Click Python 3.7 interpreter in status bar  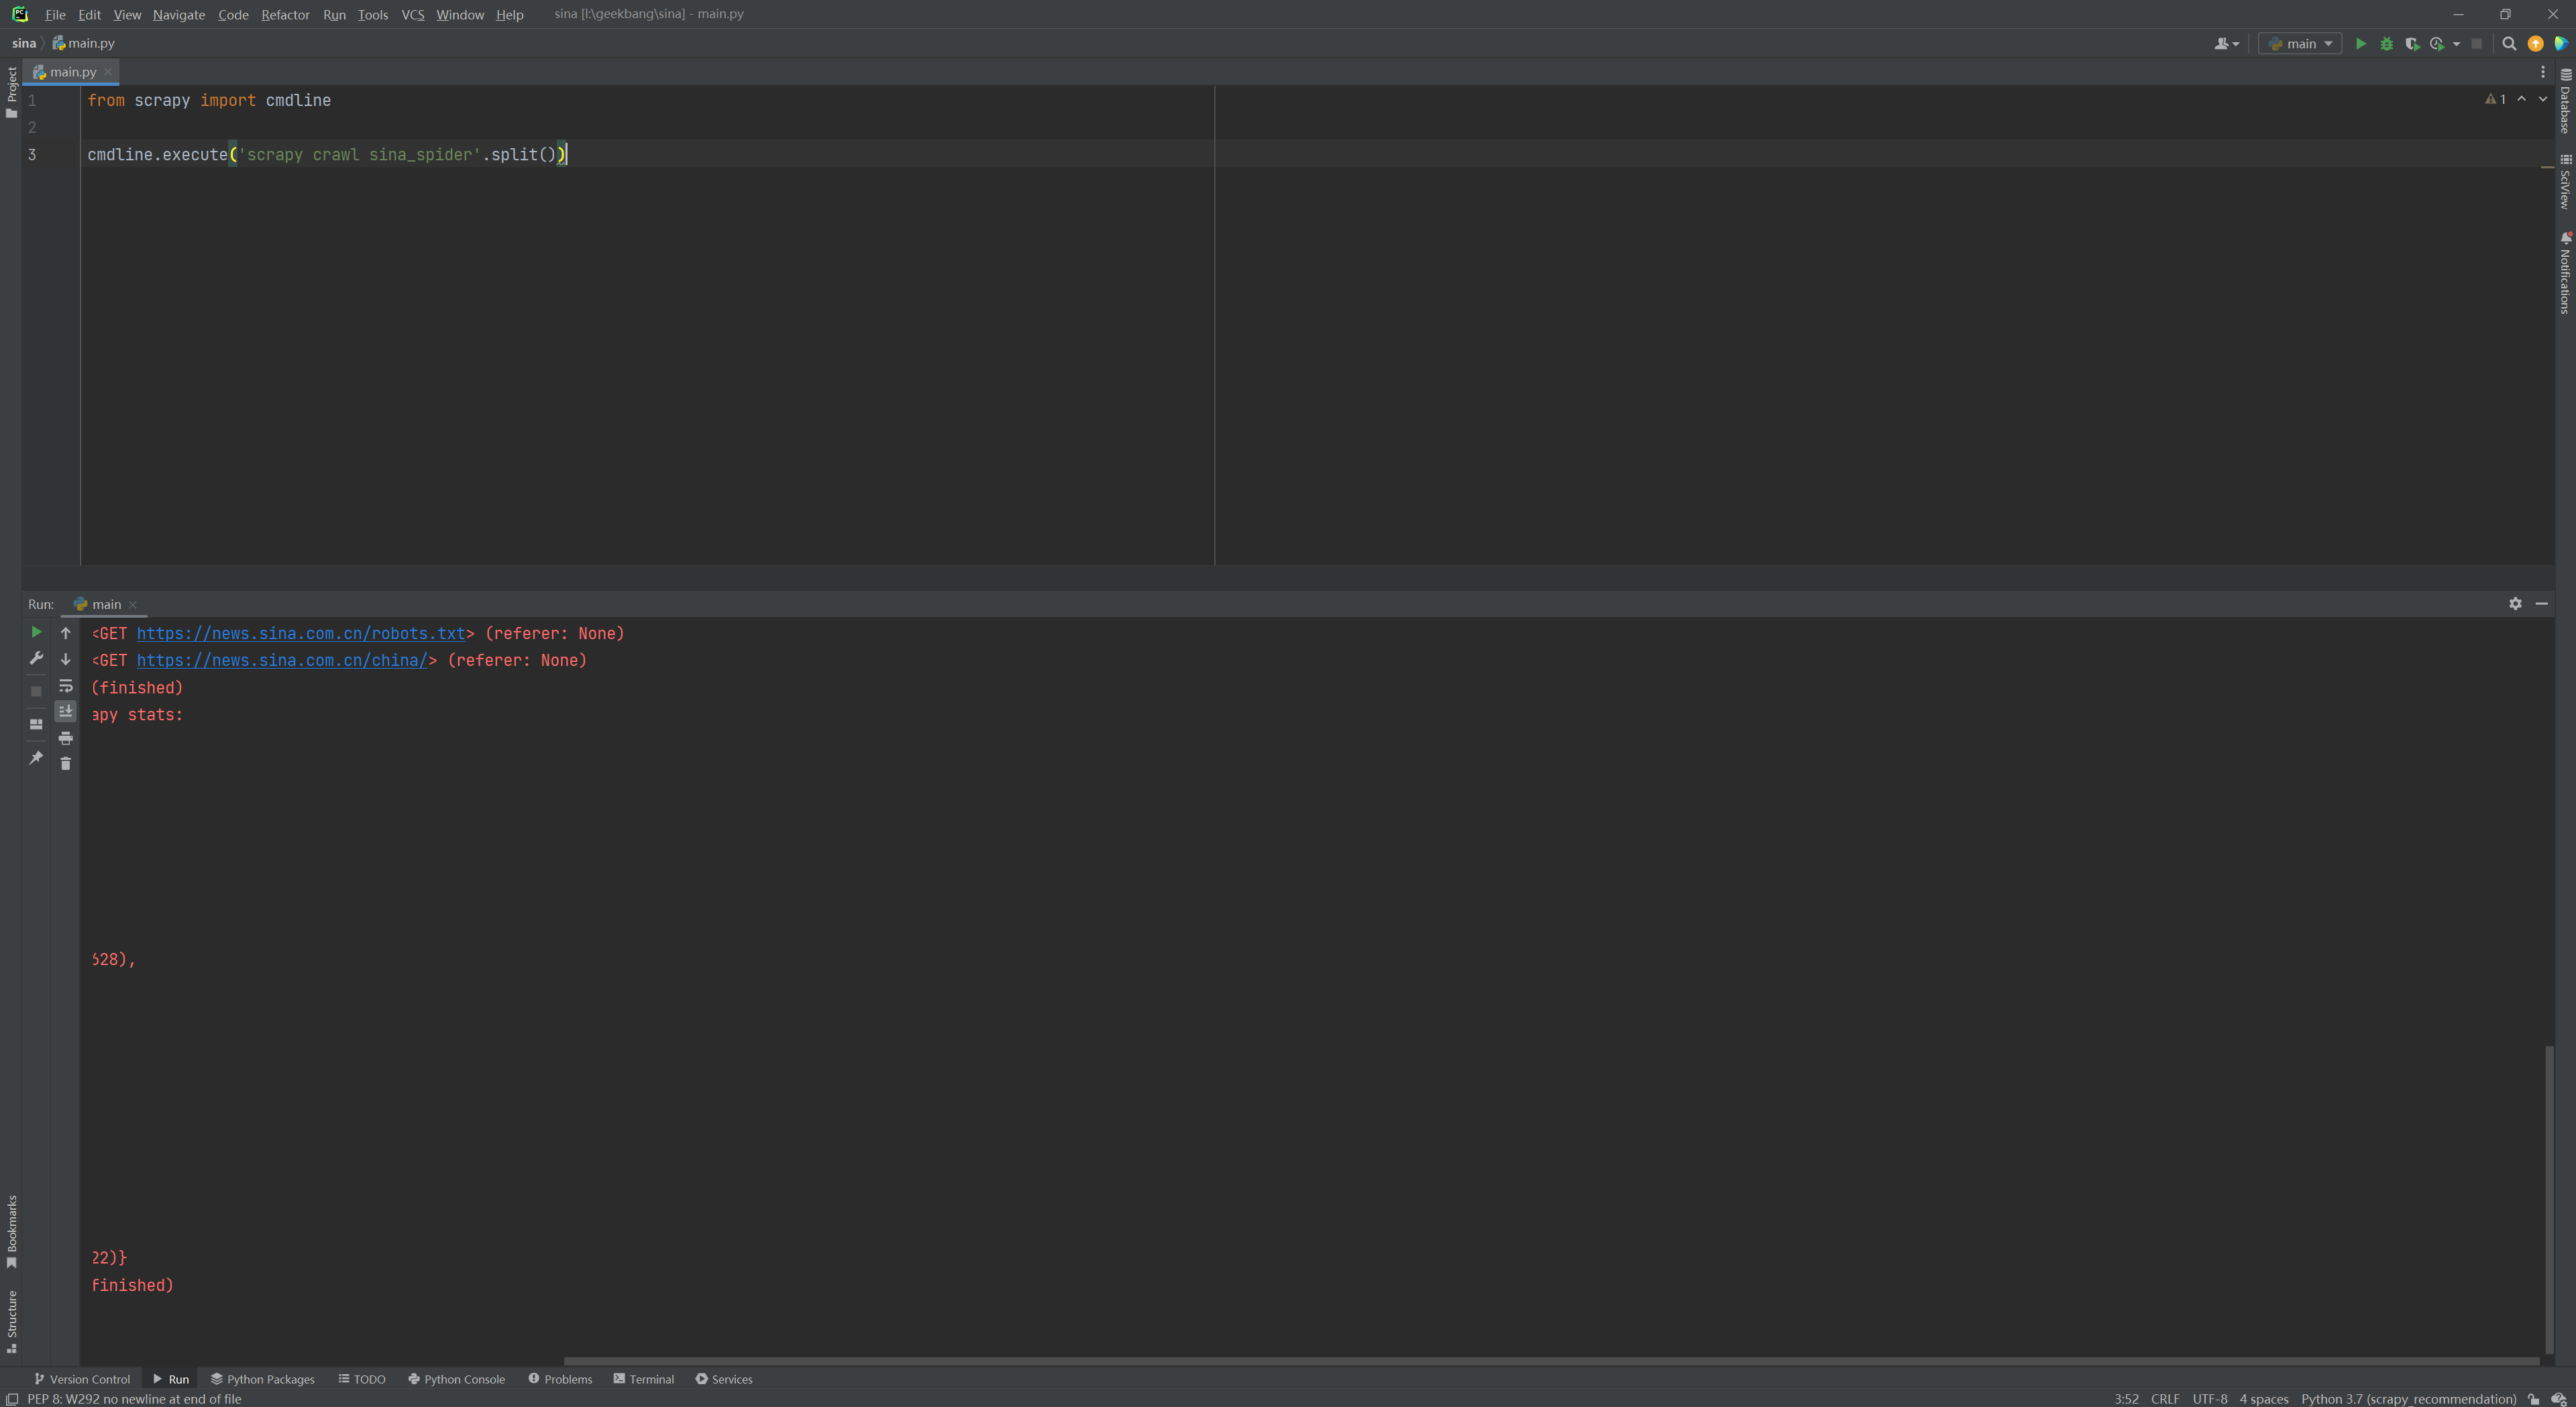pyautogui.click(x=2408, y=1399)
